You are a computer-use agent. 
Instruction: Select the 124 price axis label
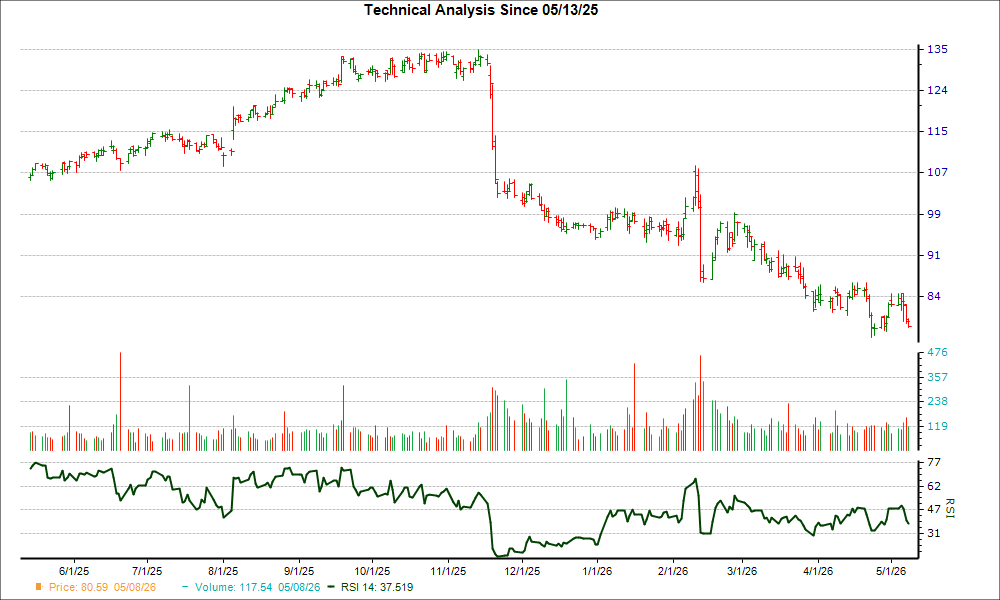[x=937, y=91]
